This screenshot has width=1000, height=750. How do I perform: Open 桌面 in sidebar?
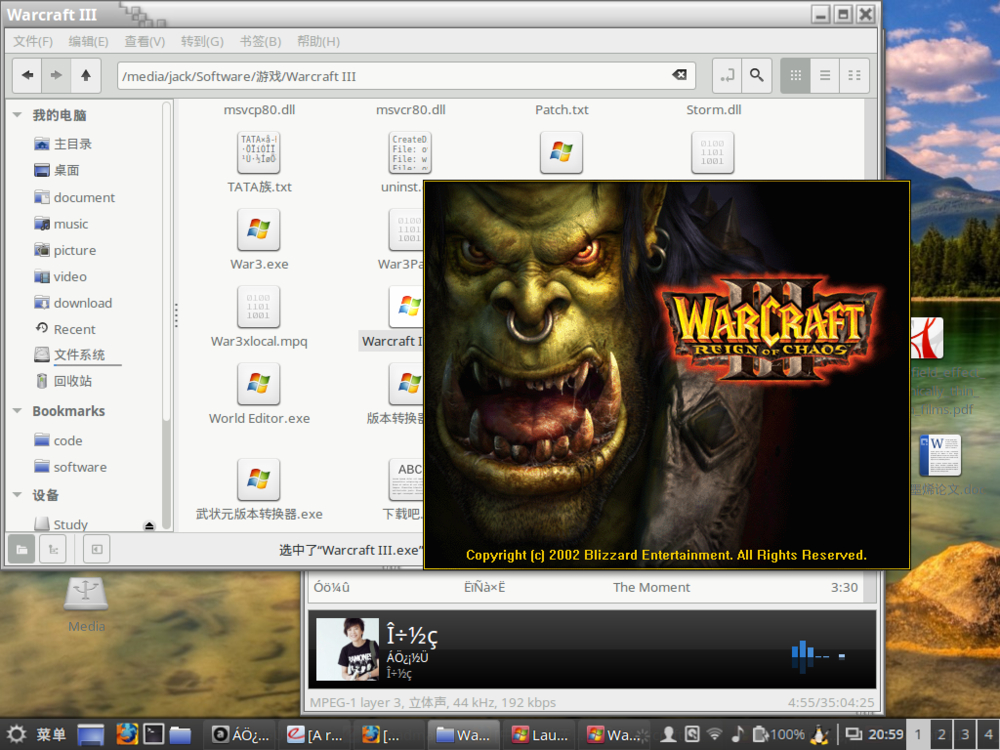pos(56,170)
